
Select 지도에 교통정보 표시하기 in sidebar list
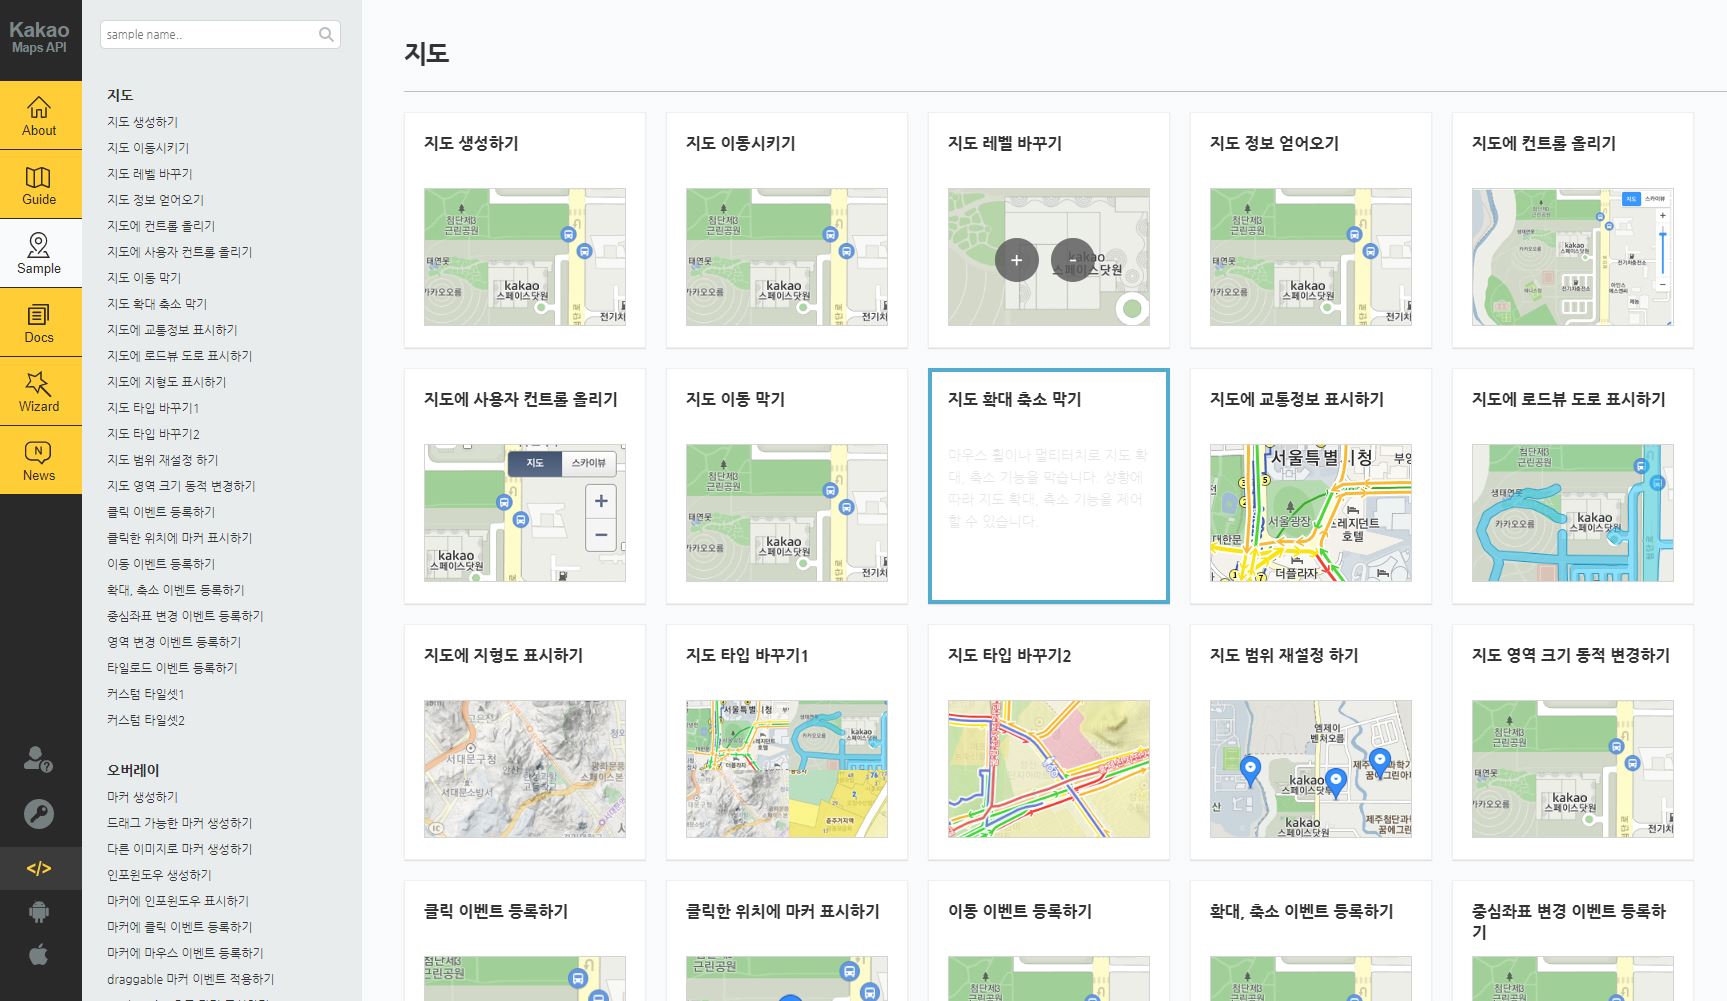(172, 330)
